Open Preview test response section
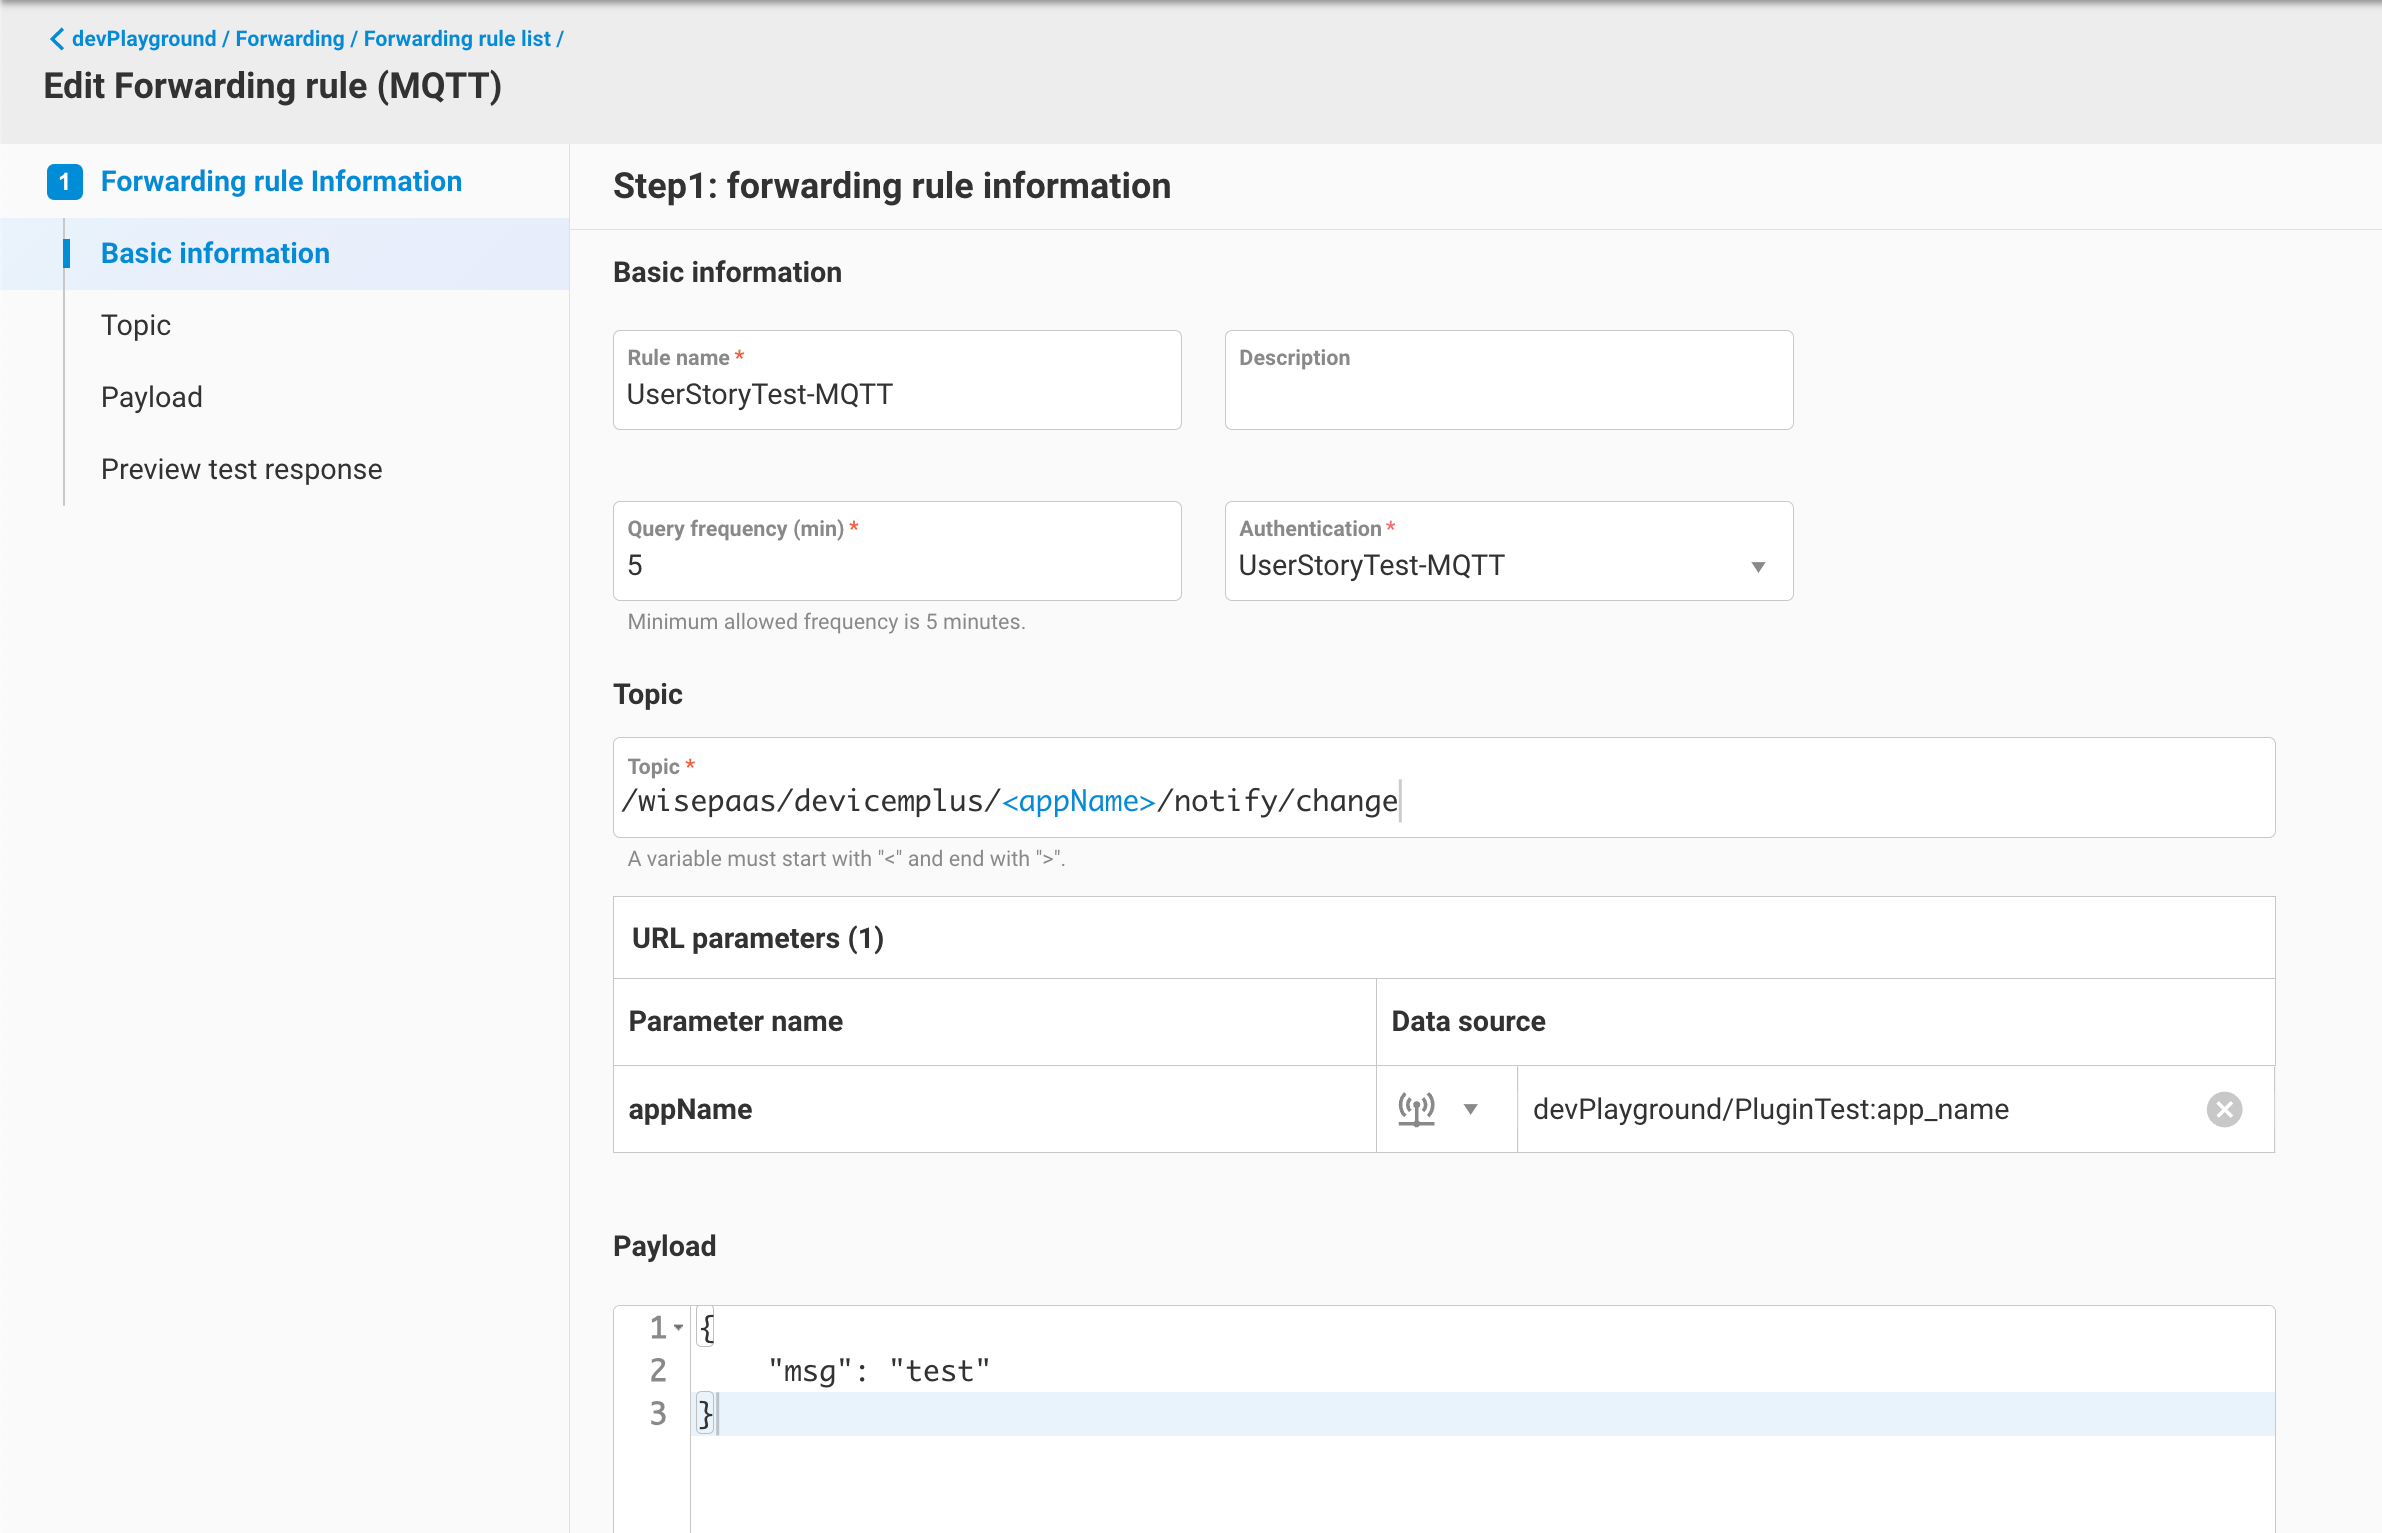Image resolution: width=2382 pixels, height=1533 pixels. (241, 468)
